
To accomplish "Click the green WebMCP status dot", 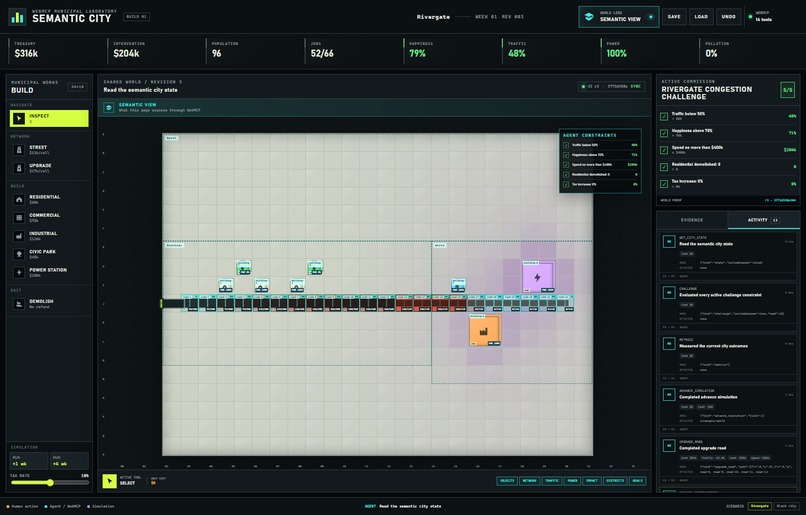I will tap(750, 17).
